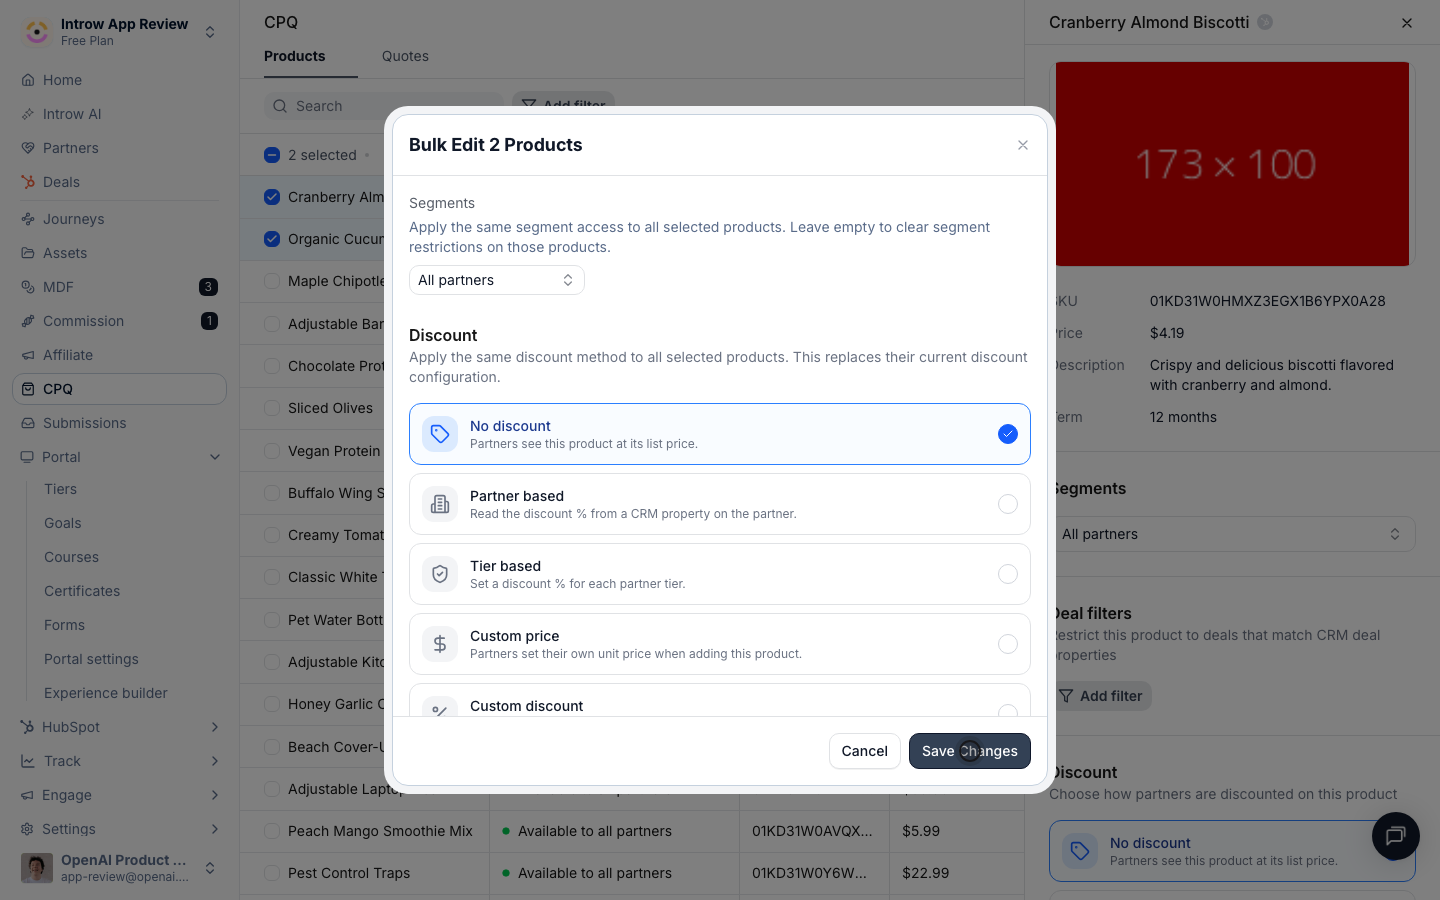Open the CPQ sidebar item
The height and width of the screenshot is (900, 1440).
tap(120, 389)
